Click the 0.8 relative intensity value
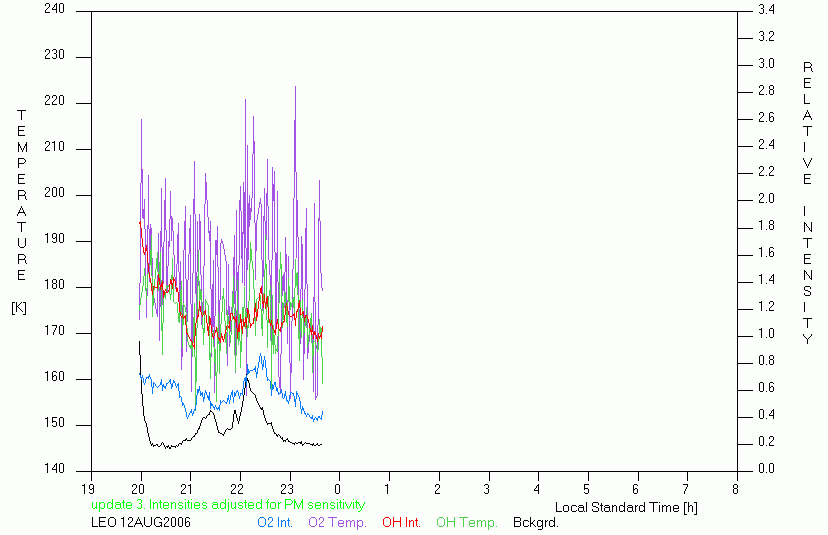Image resolution: width=828 pixels, height=535 pixels. coord(766,361)
